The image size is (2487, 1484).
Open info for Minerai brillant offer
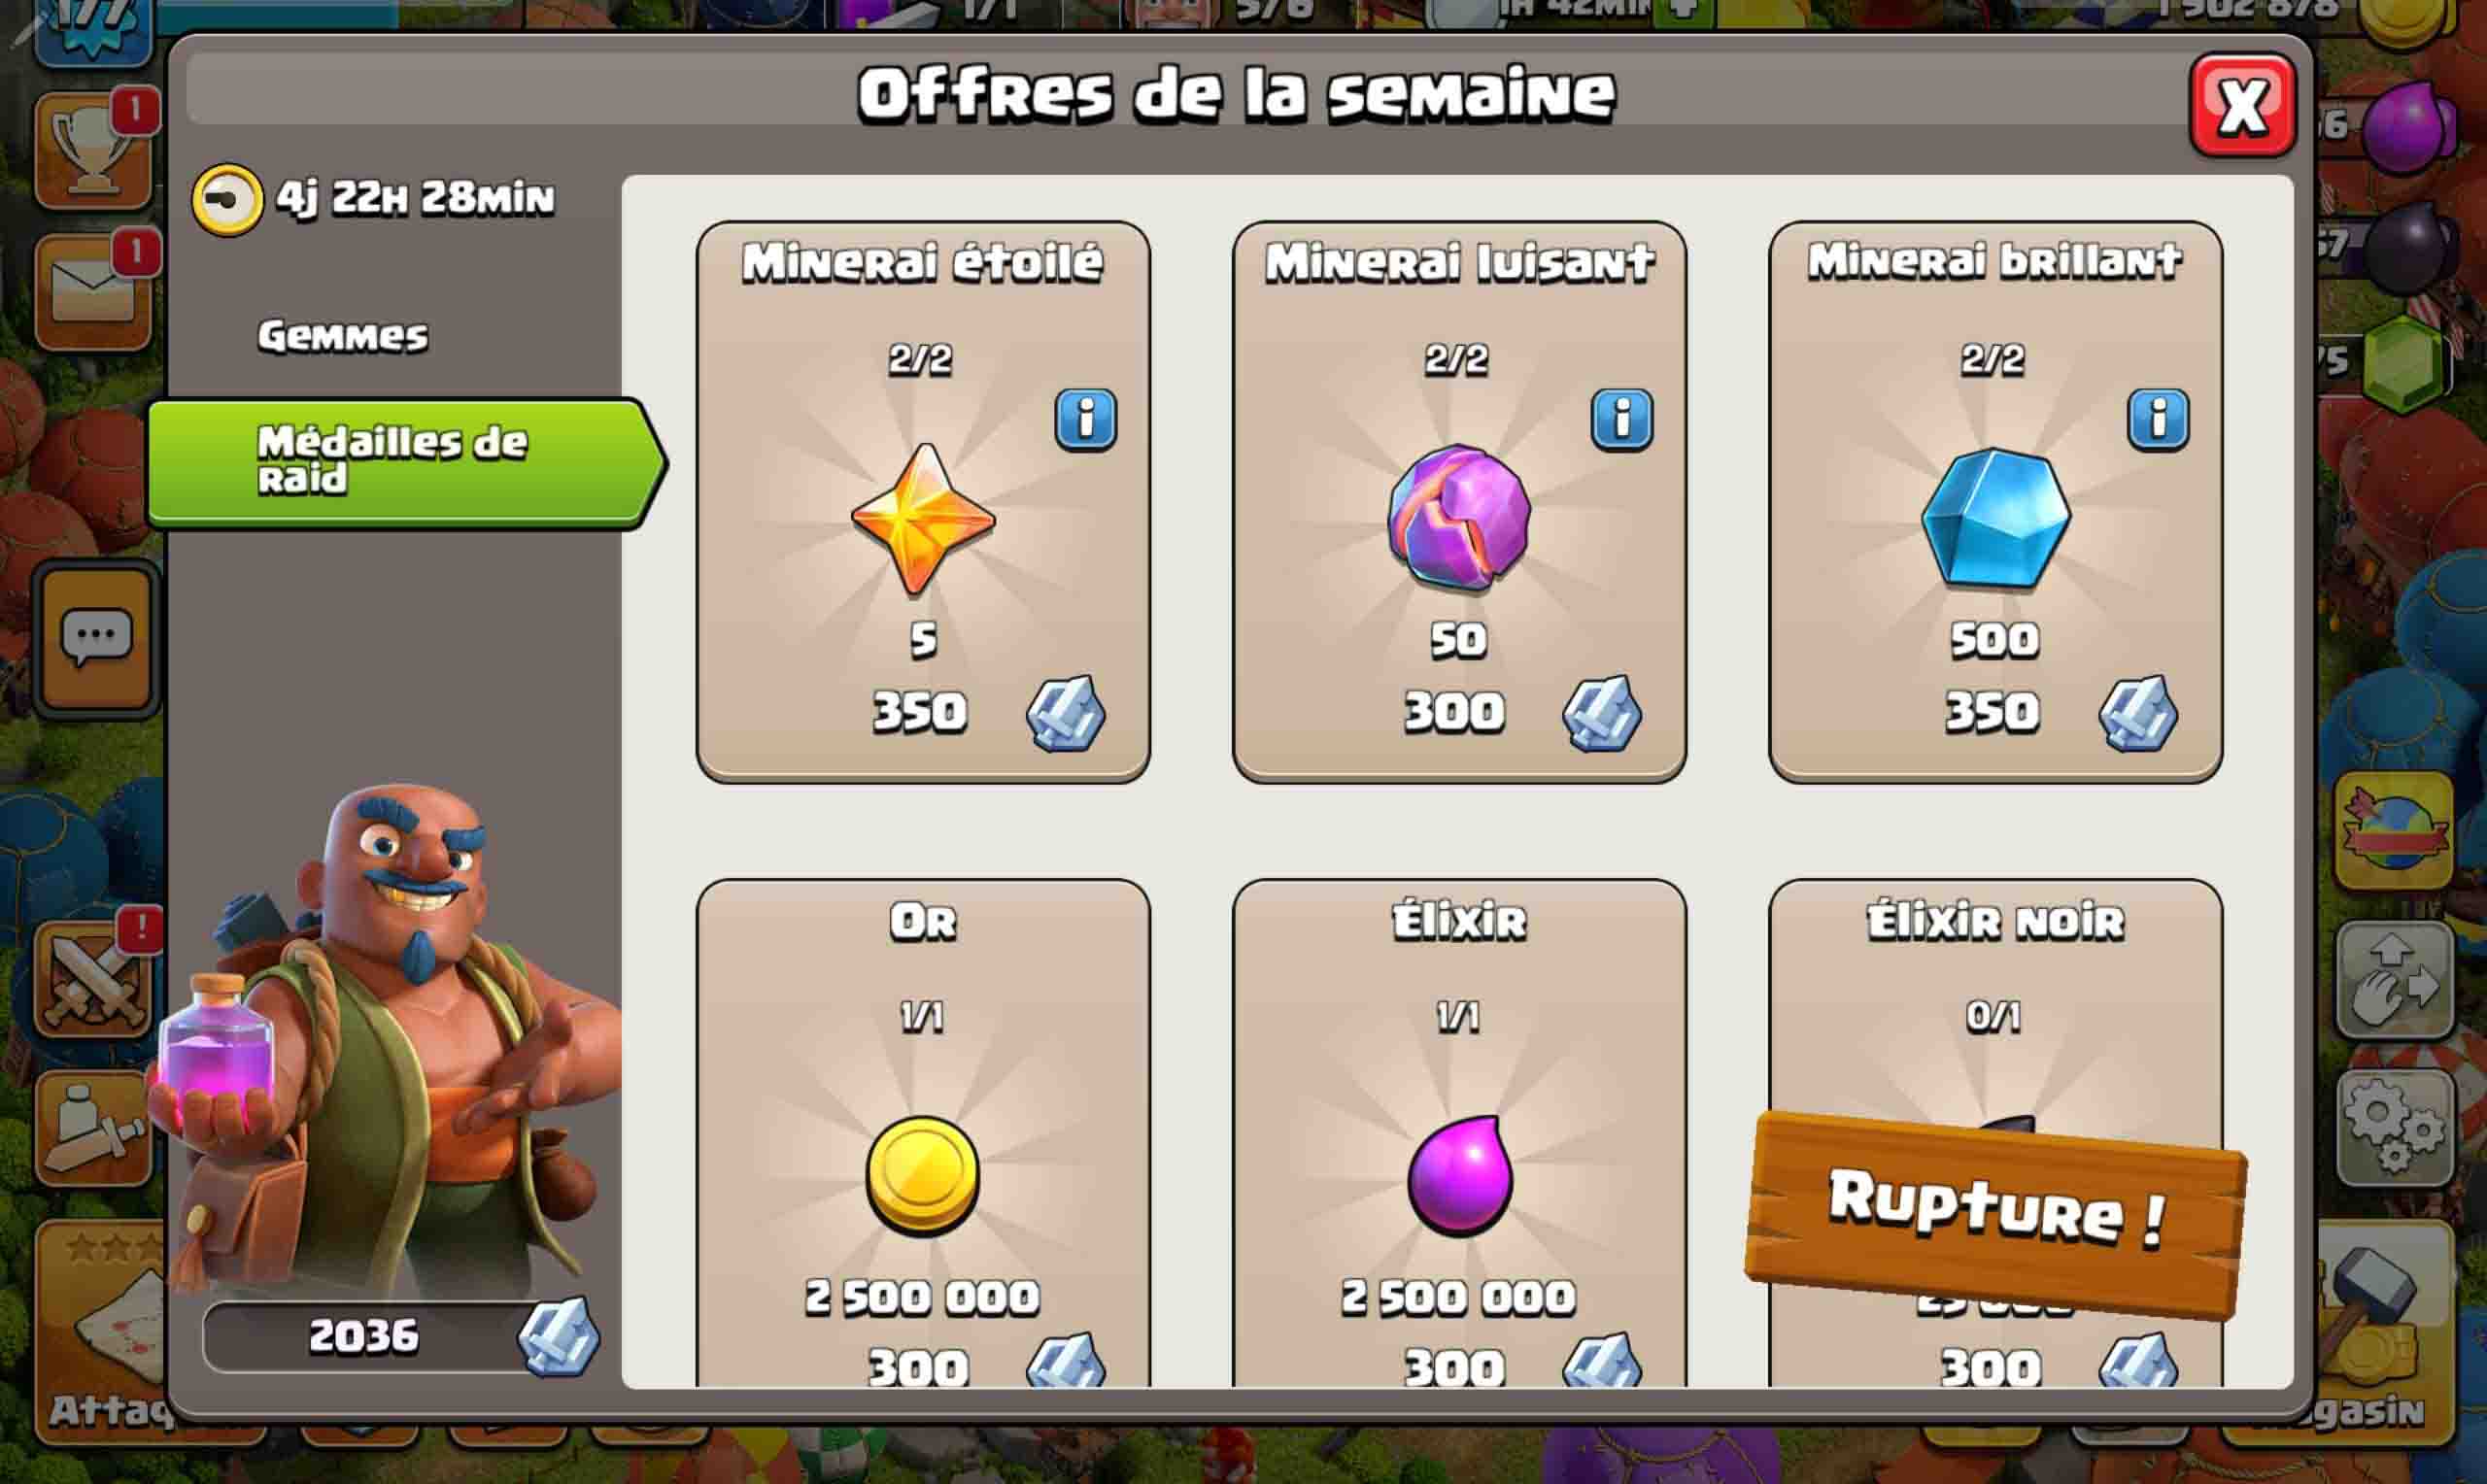(x=2157, y=420)
